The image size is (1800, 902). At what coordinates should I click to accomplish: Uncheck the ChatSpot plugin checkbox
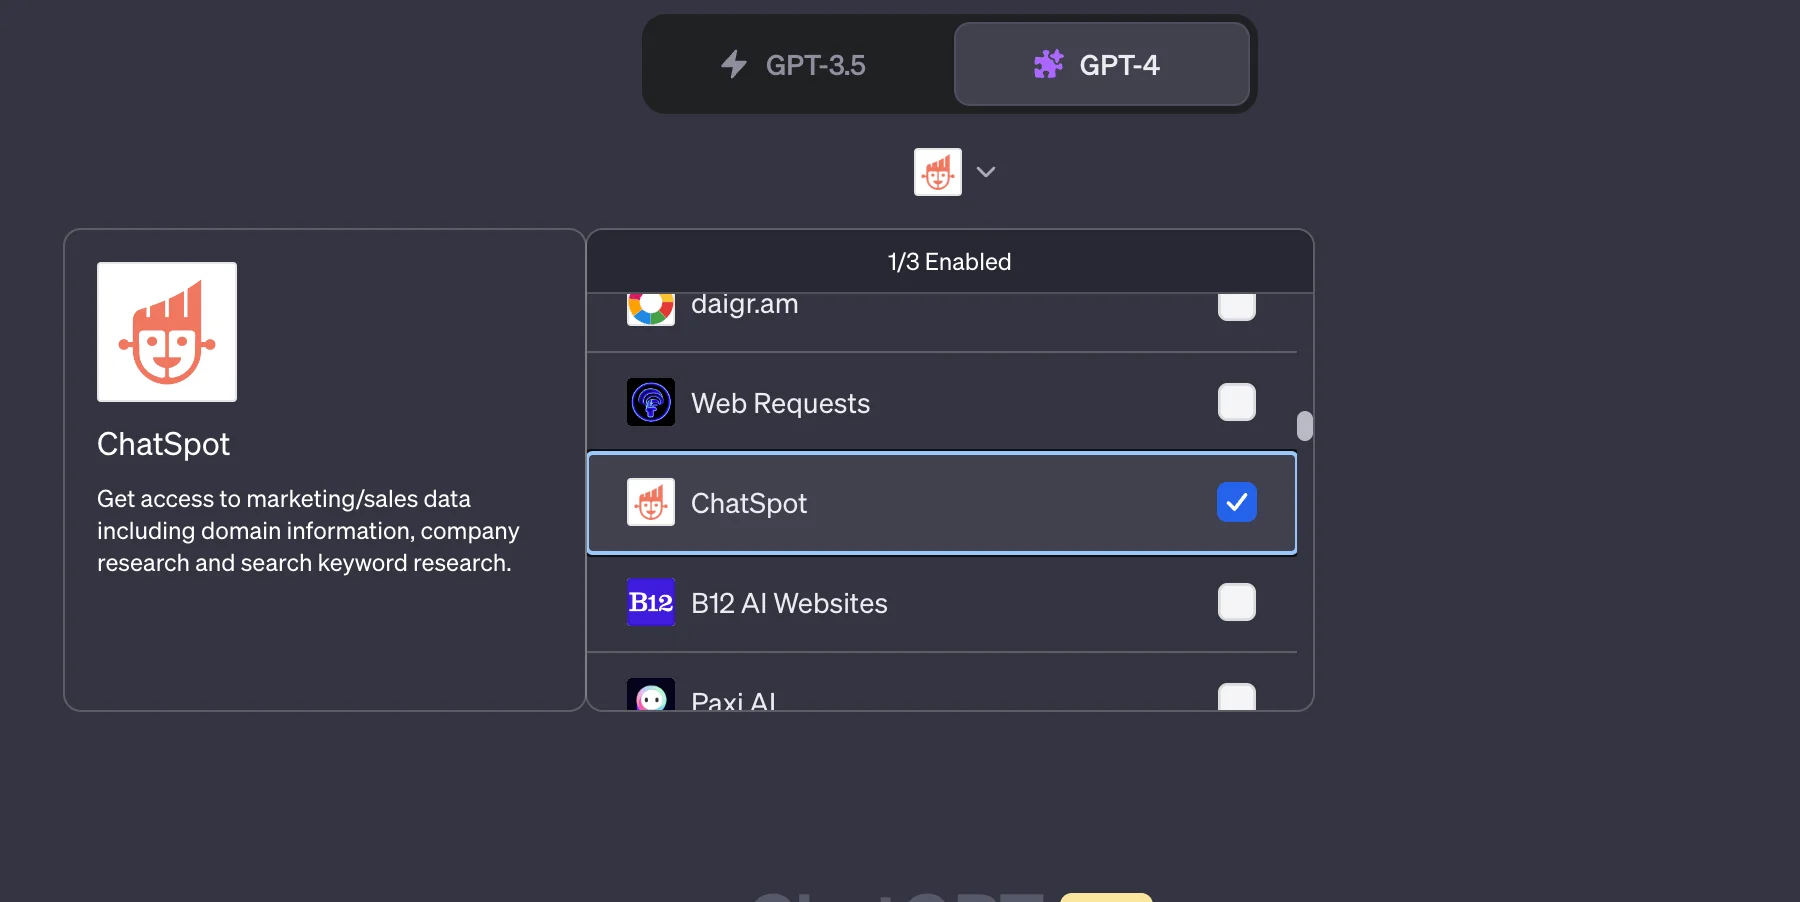[1237, 502]
